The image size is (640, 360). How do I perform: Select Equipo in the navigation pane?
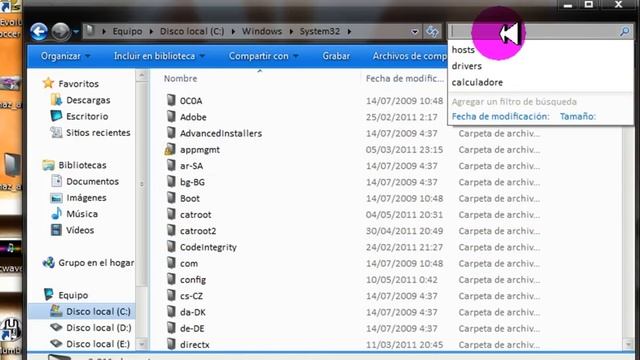coord(73,295)
